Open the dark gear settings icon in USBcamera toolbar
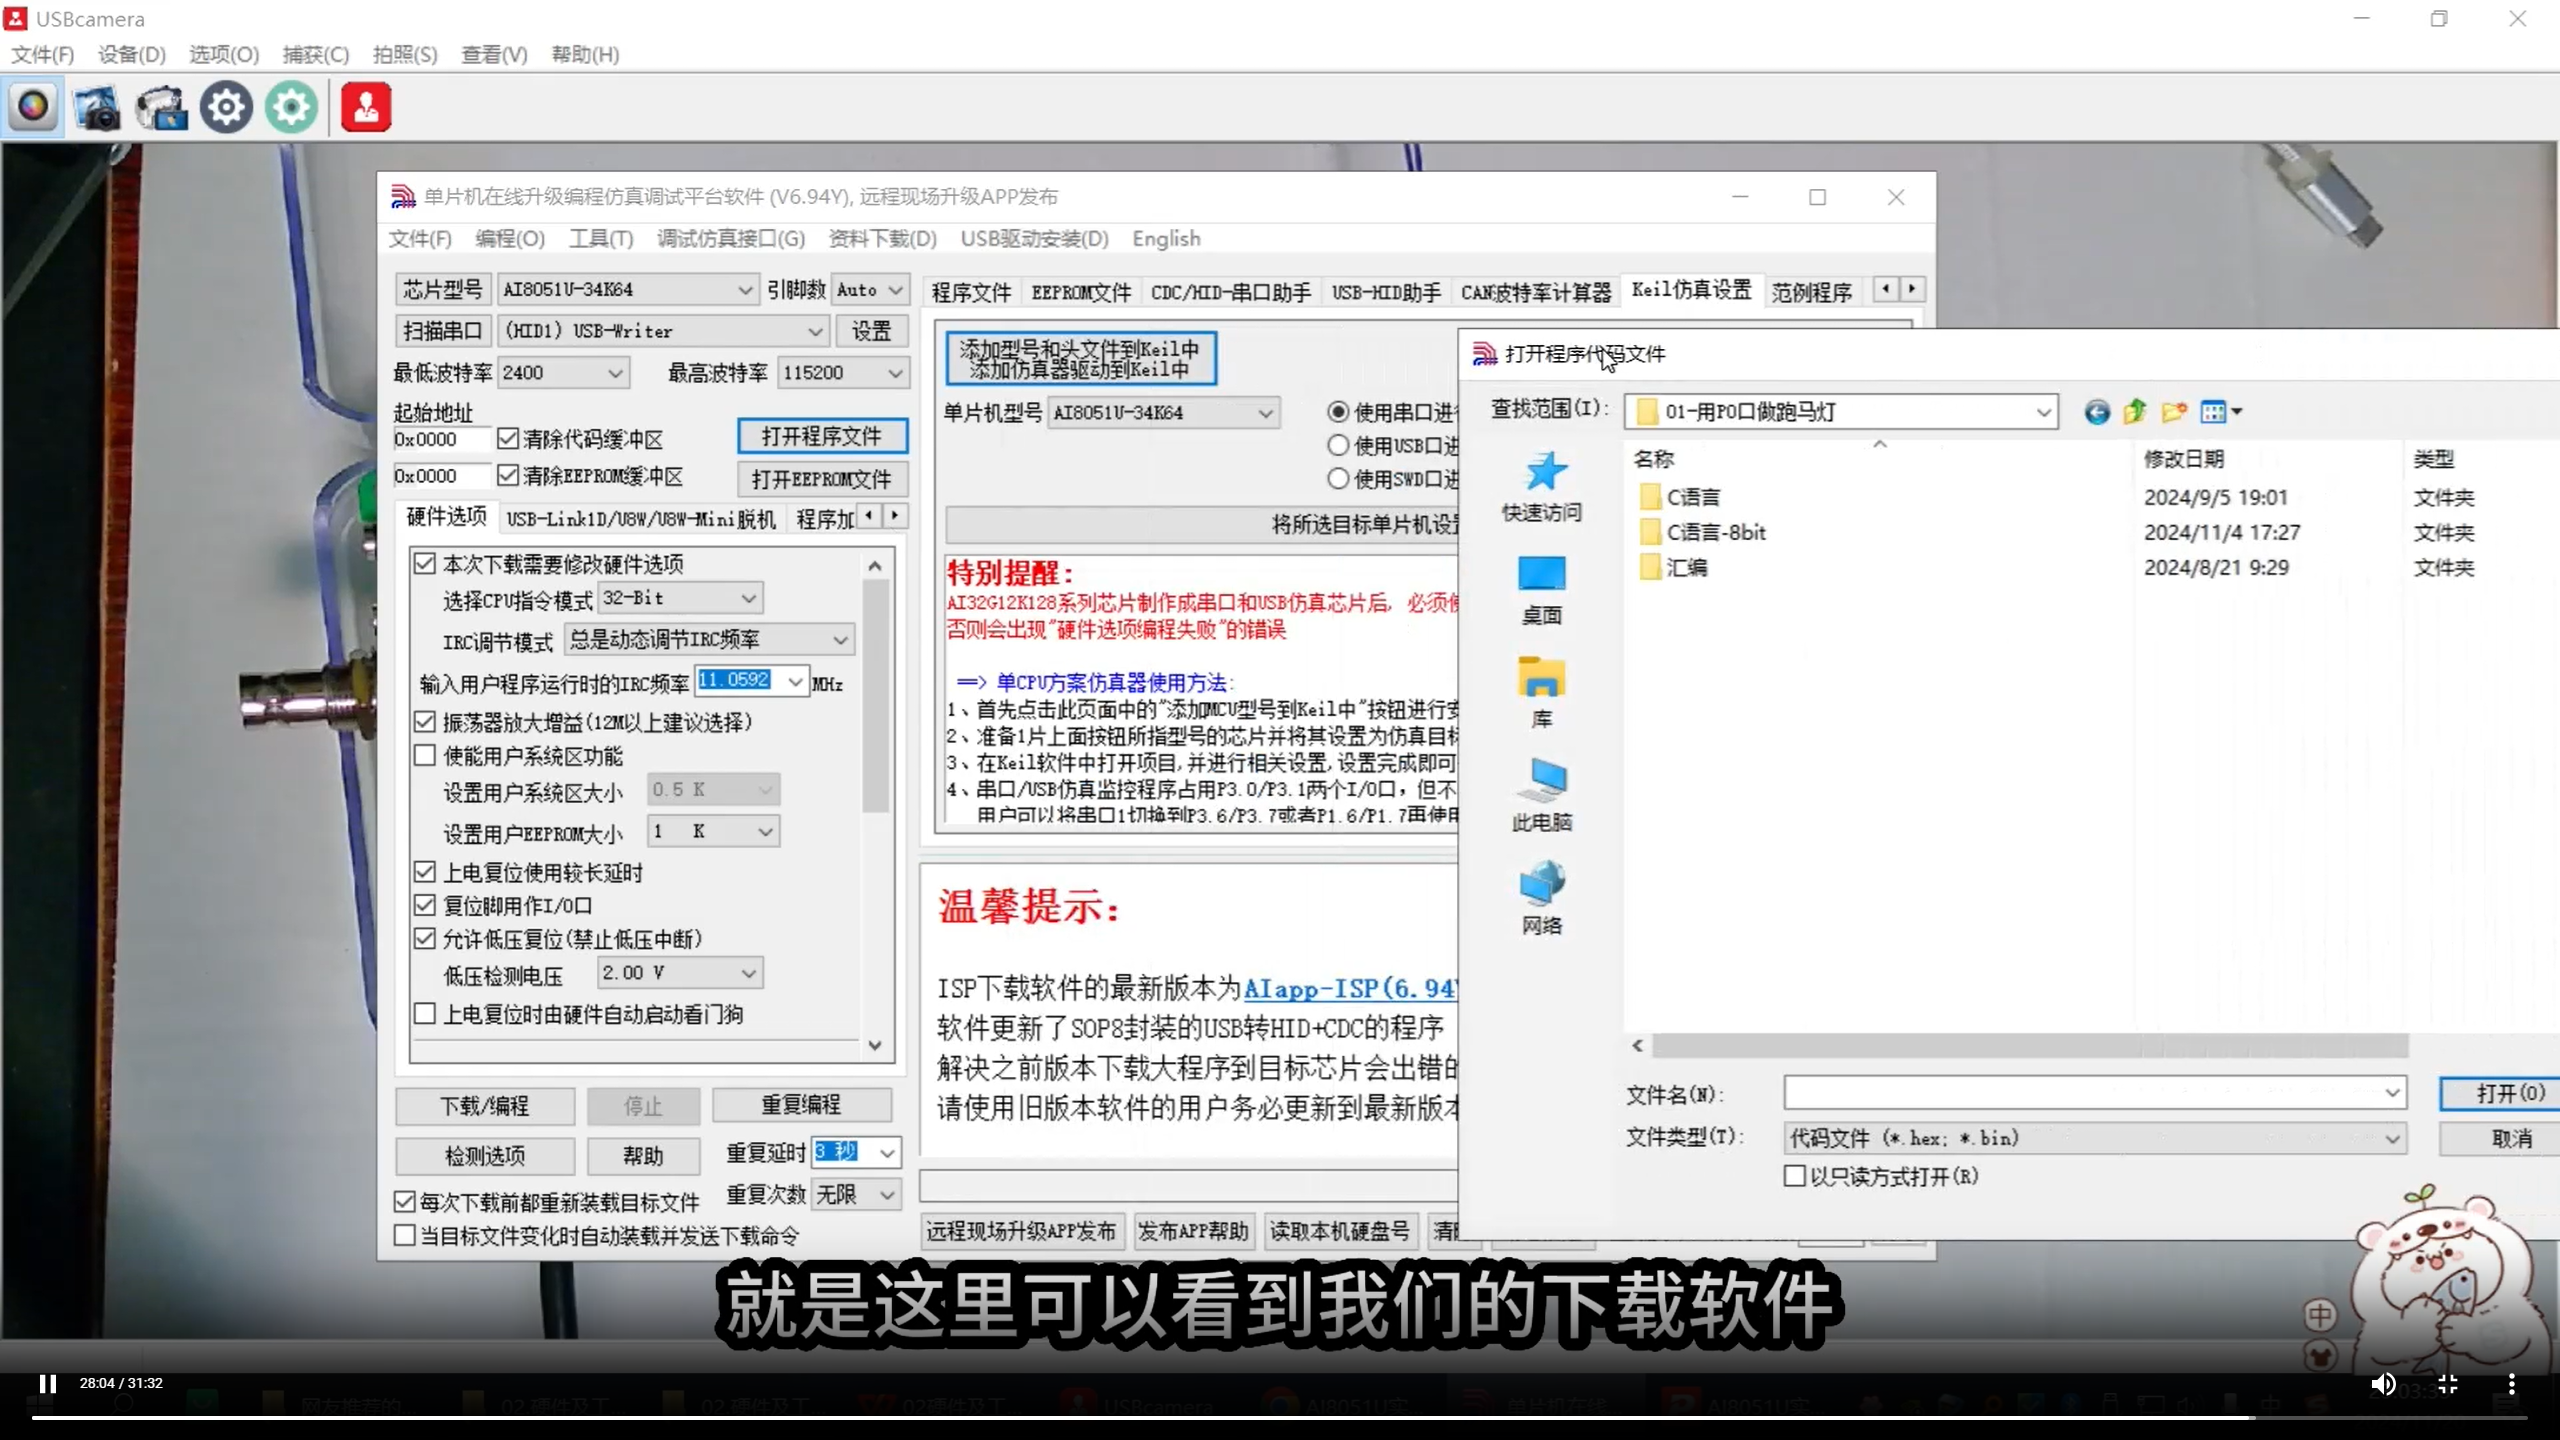 [226, 107]
